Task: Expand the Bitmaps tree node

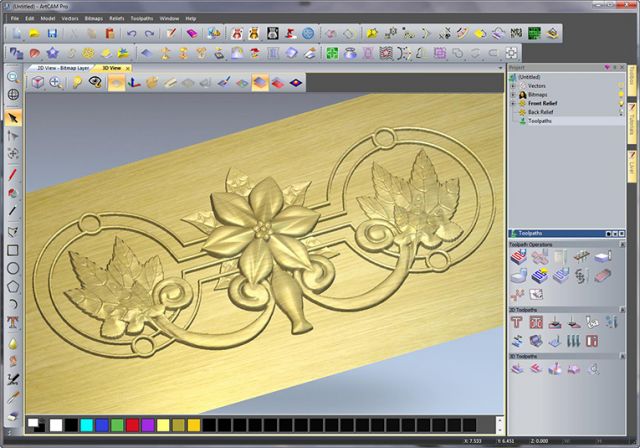Action: (513, 95)
